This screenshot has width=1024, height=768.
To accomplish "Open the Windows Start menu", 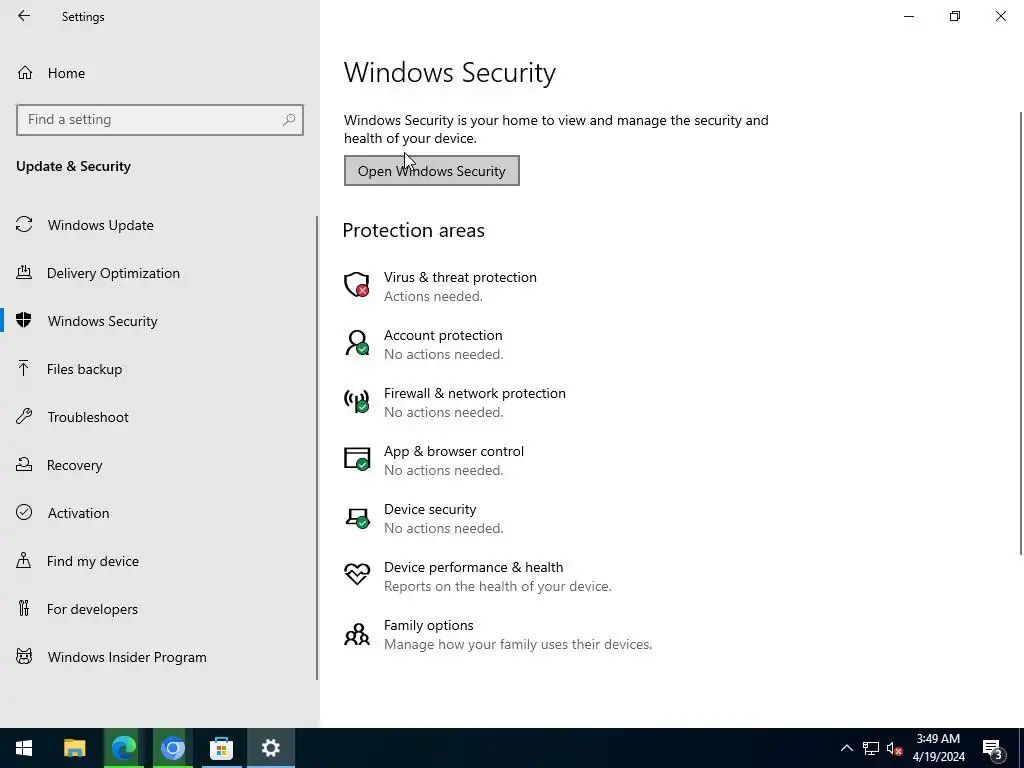I will [x=24, y=748].
